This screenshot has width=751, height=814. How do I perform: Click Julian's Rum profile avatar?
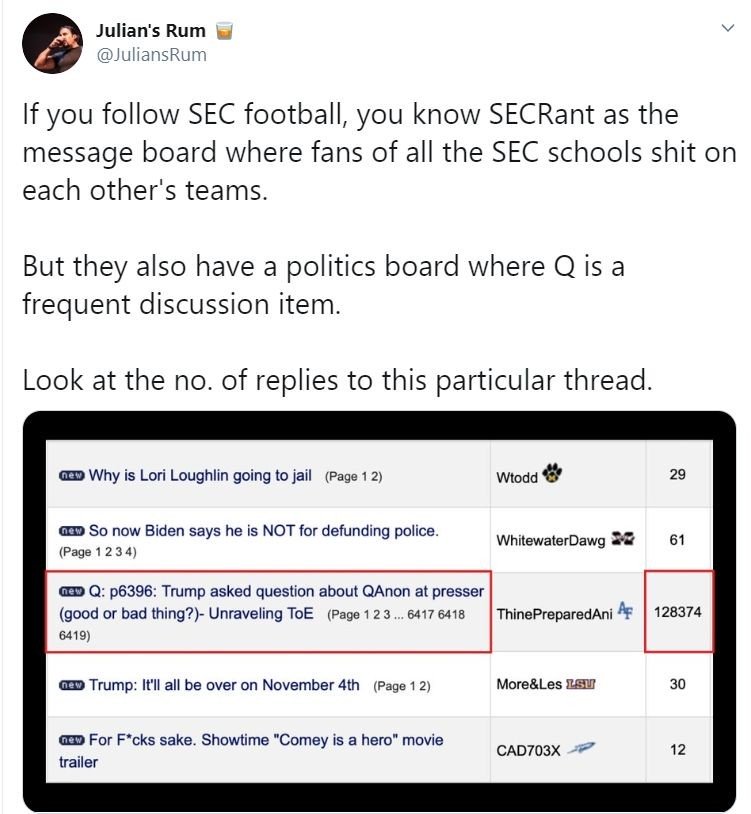point(51,43)
